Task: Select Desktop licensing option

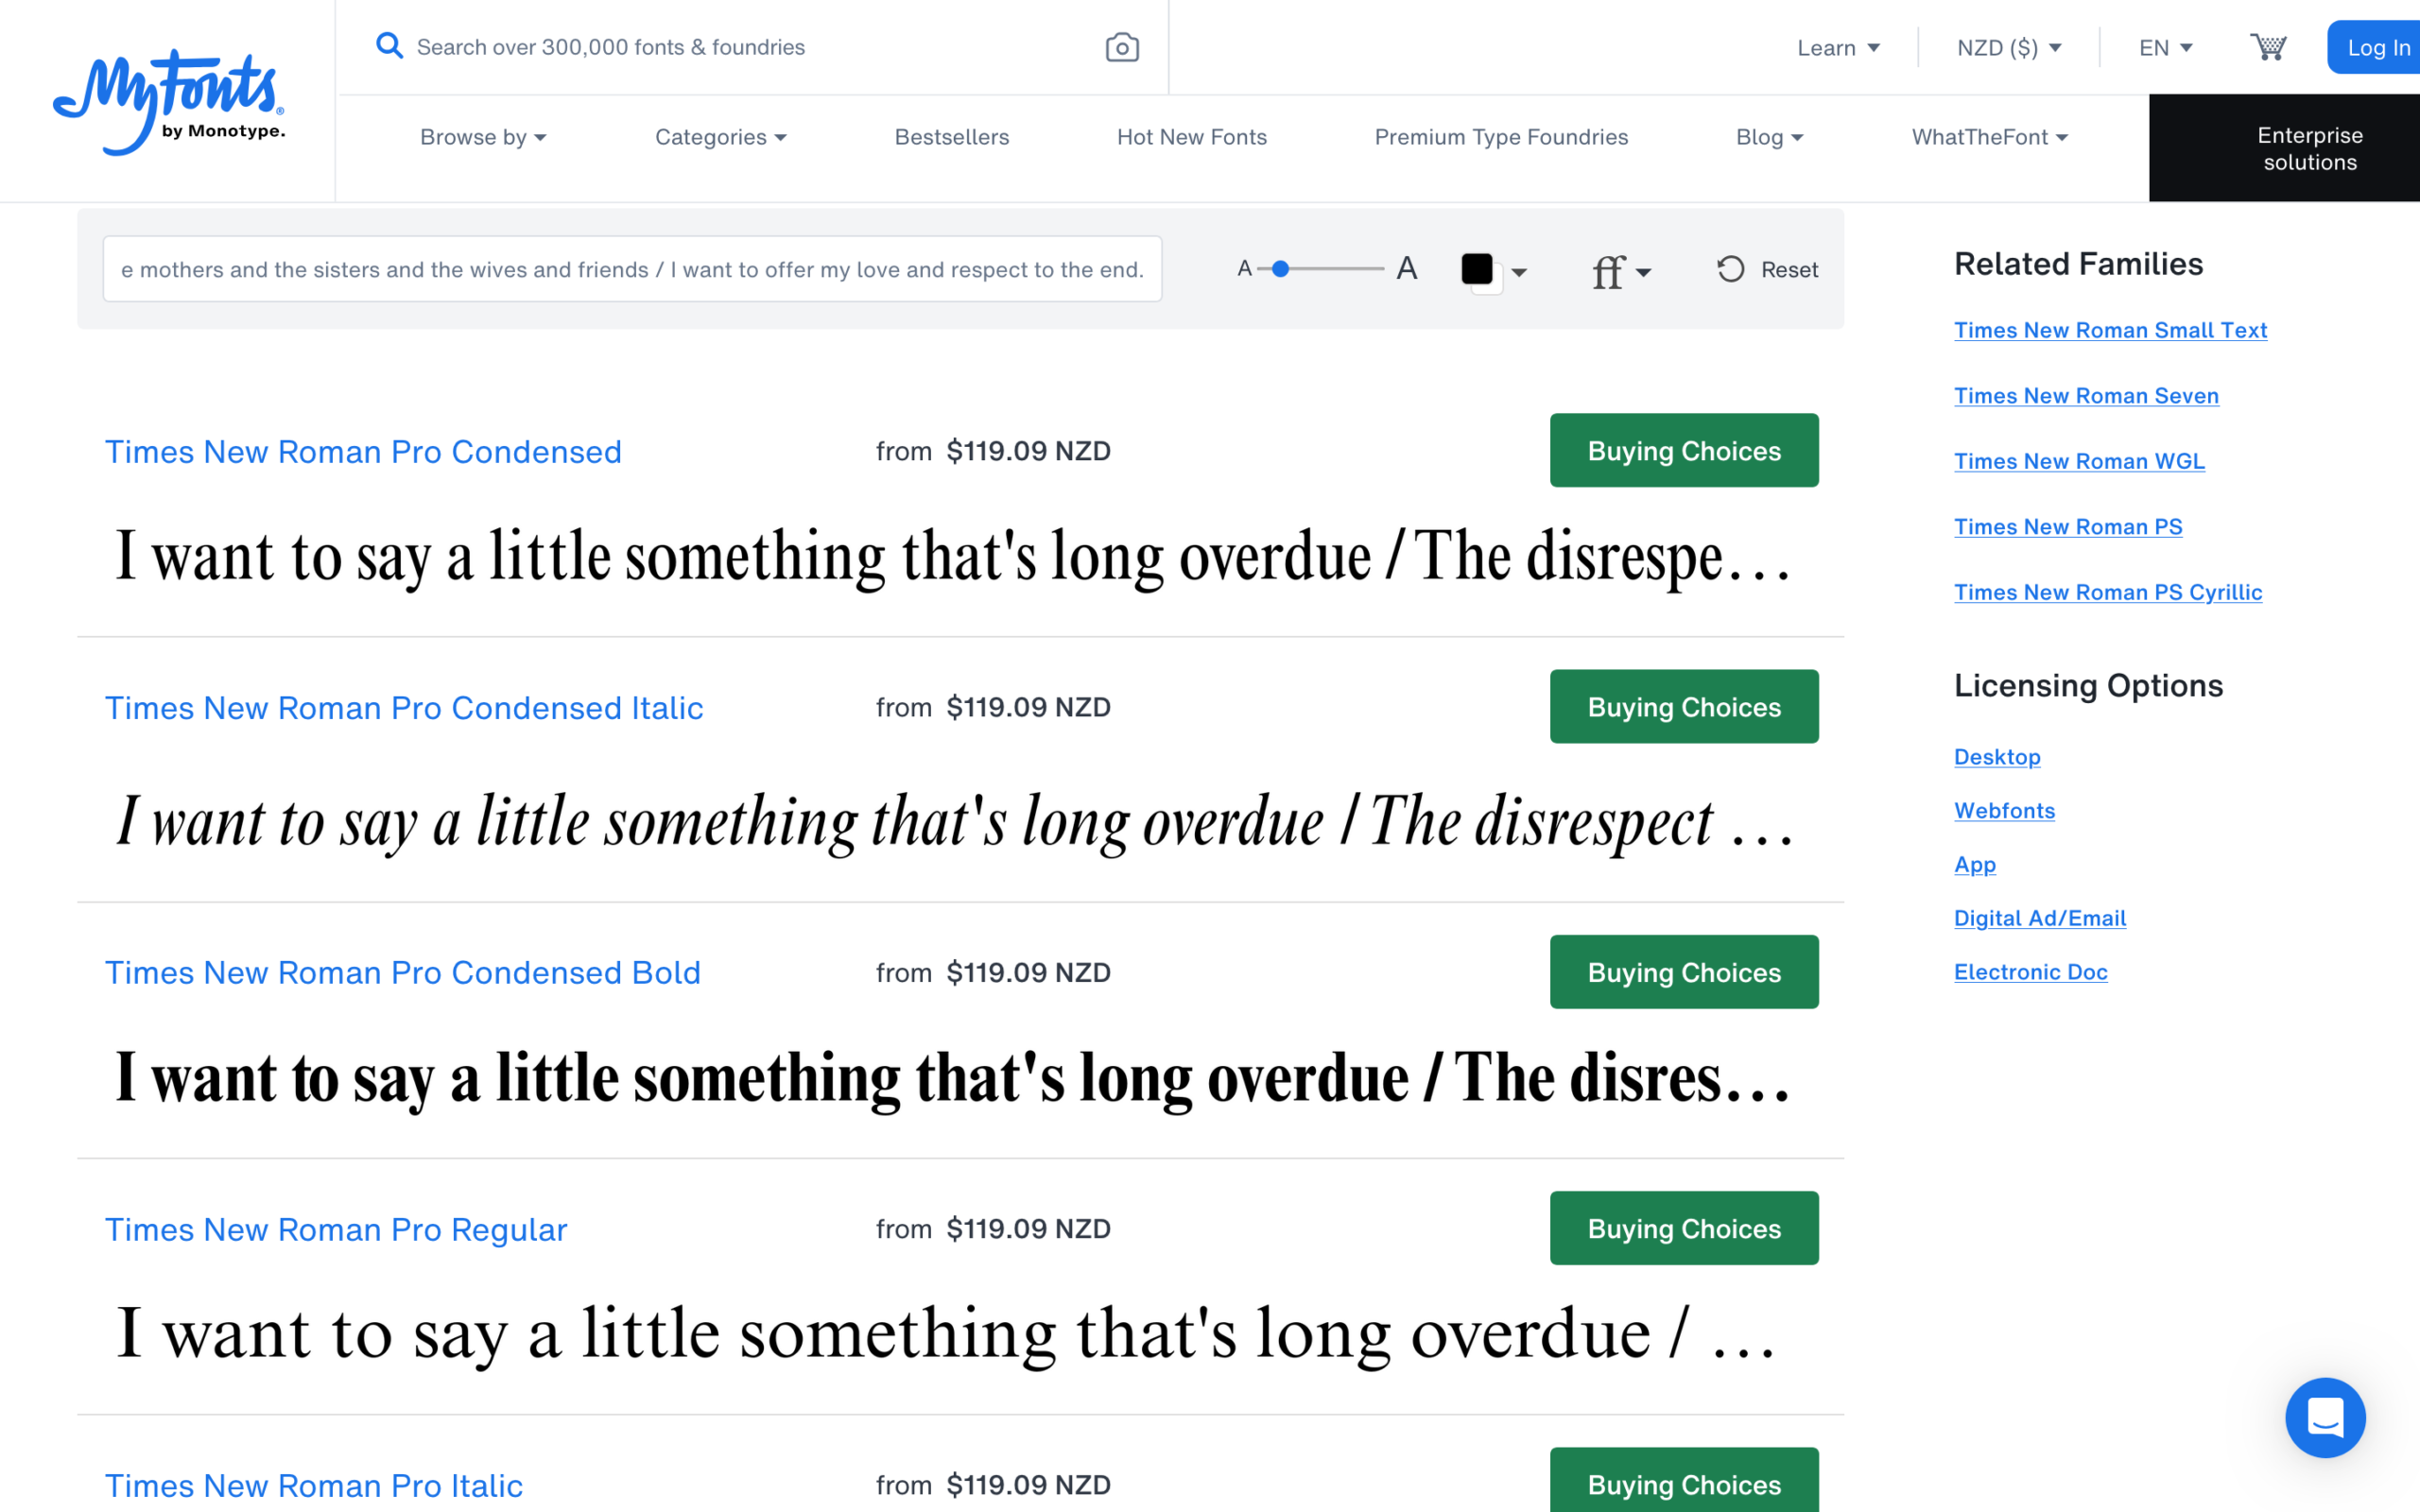Action: pos(1997,757)
